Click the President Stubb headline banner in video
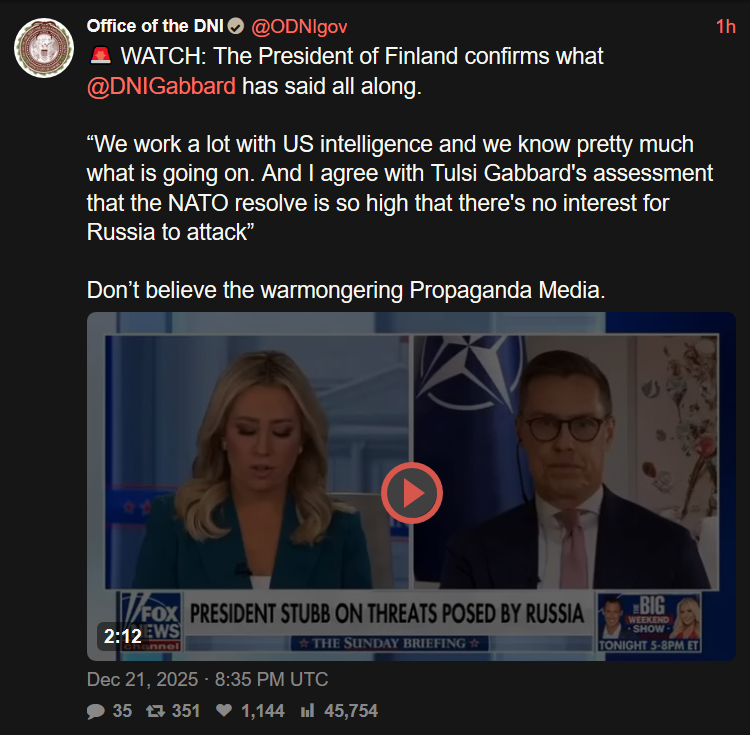750x735 pixels. (387, 614)
